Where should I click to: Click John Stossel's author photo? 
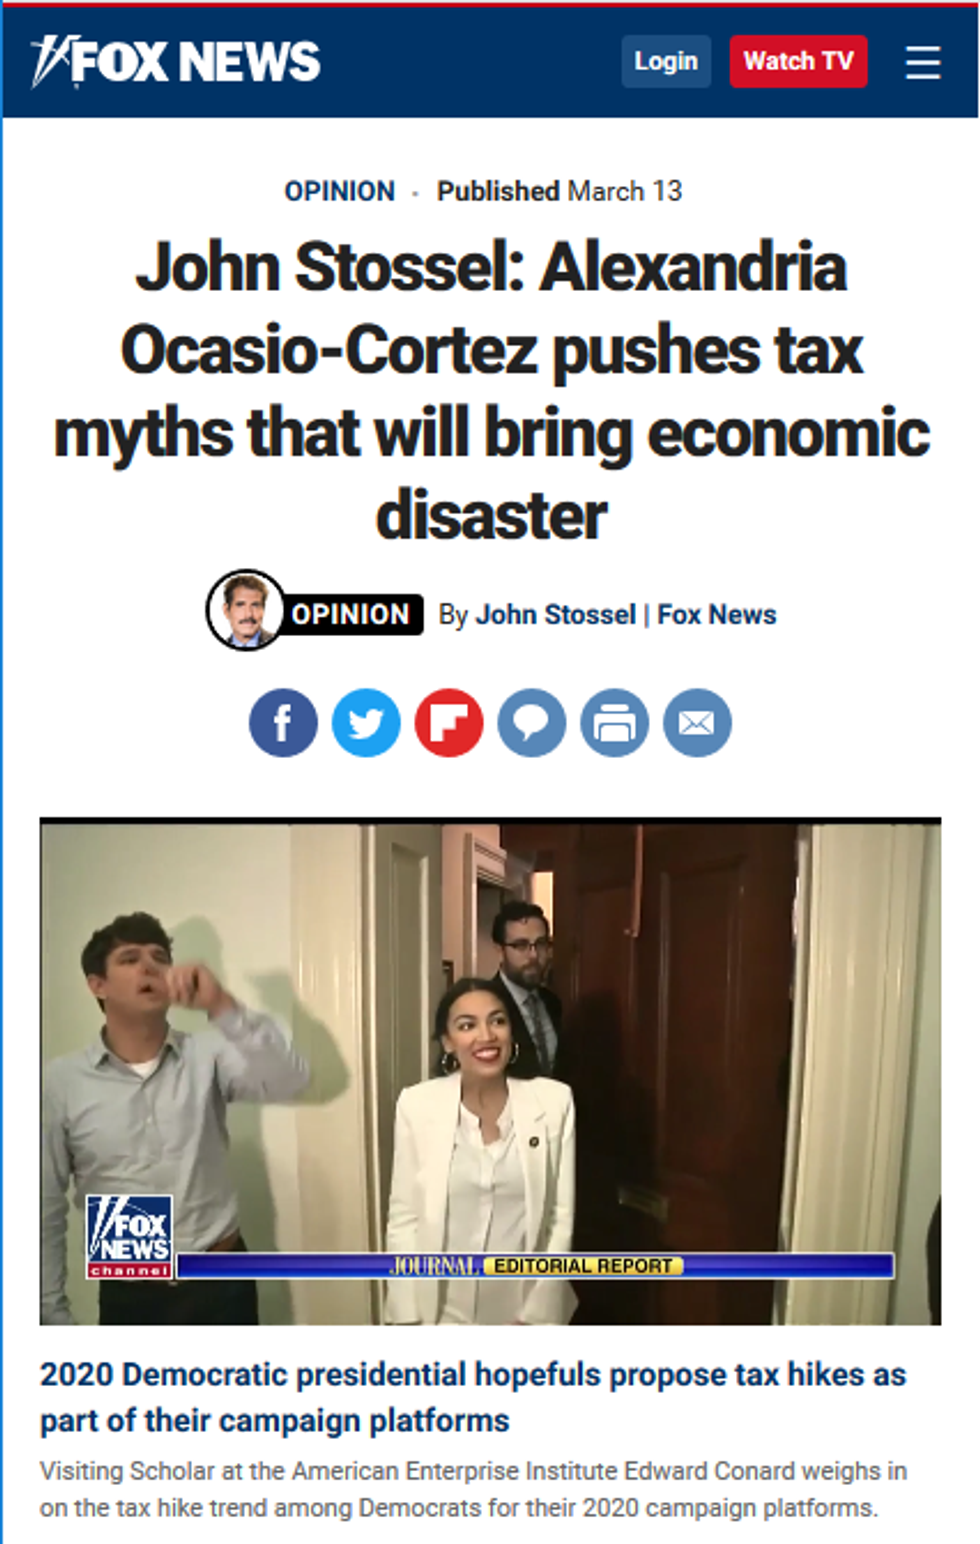click(x=245, y=610)
